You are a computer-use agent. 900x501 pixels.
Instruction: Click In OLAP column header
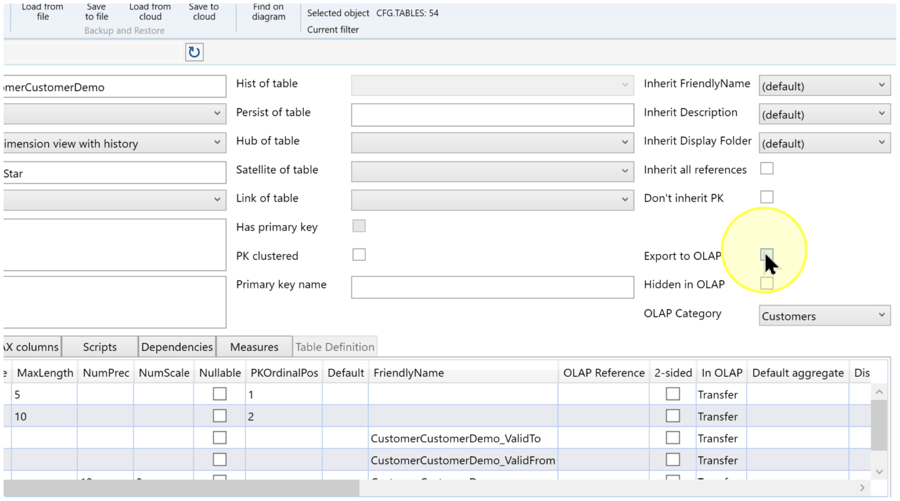click(x=721, y=372)
